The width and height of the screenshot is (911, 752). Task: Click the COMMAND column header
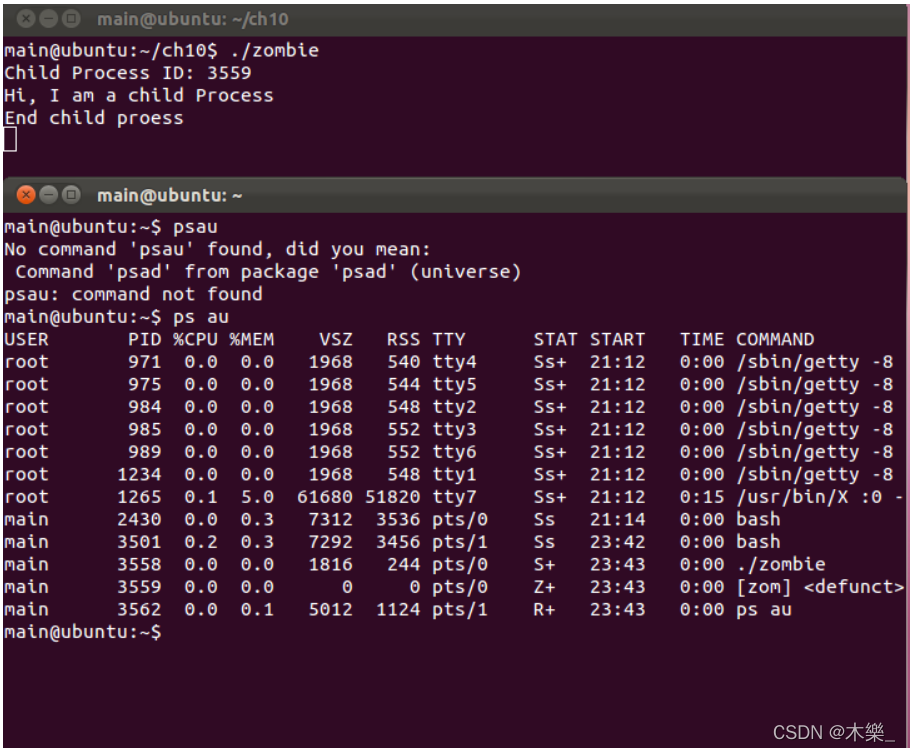point(775,339)
